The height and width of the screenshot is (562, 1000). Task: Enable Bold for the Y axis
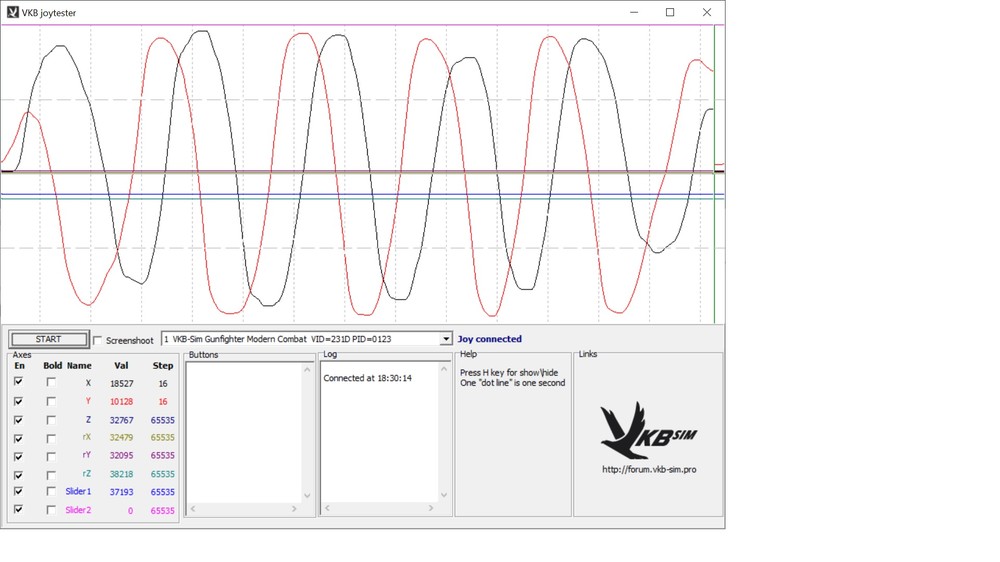51,401
